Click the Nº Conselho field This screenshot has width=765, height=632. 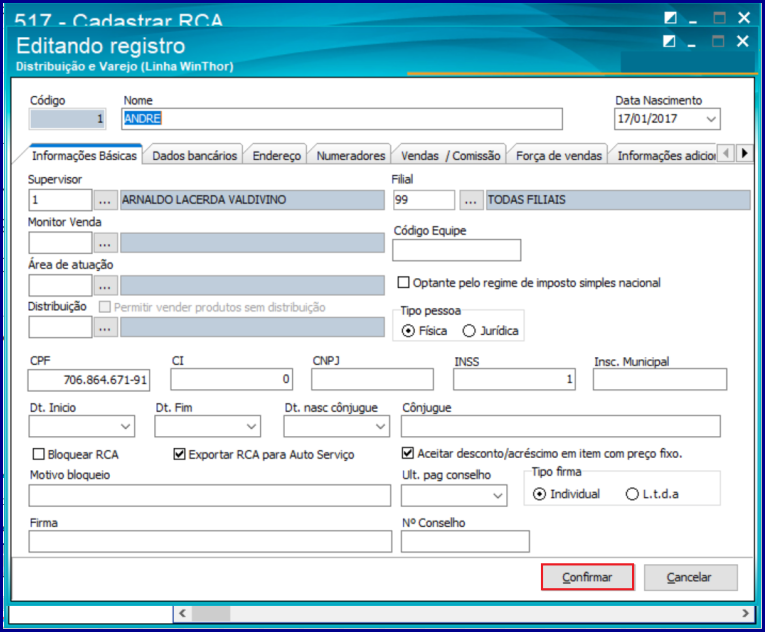[x=465, y=542]
